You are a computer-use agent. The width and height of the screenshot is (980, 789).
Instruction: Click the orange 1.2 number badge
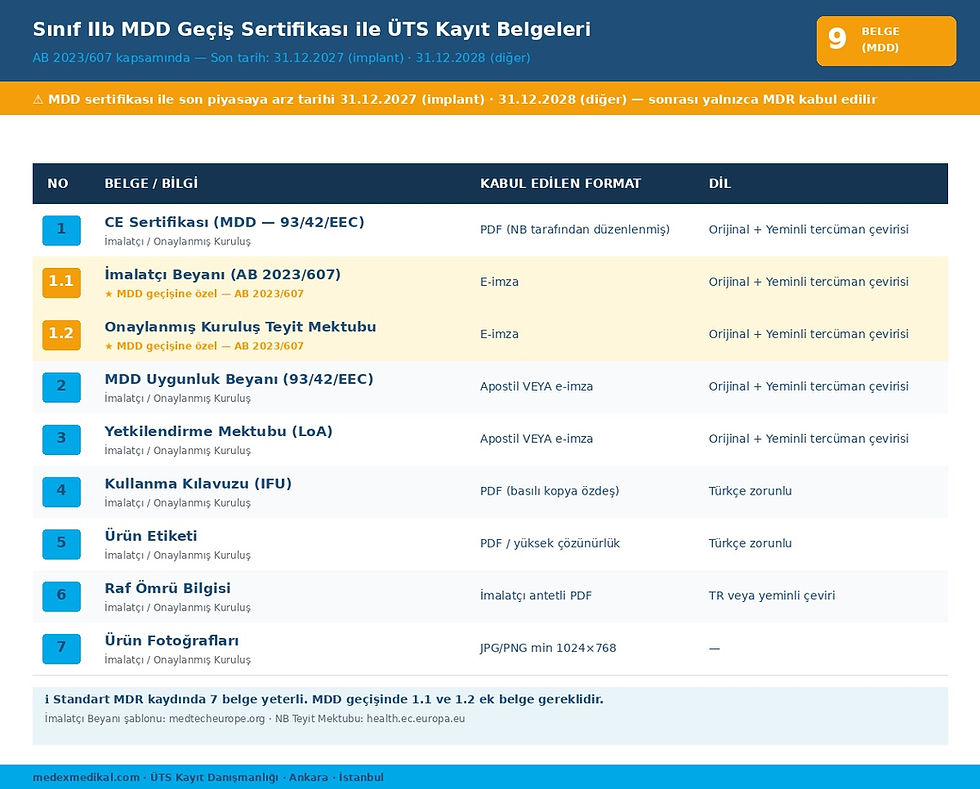coord(61,334)
